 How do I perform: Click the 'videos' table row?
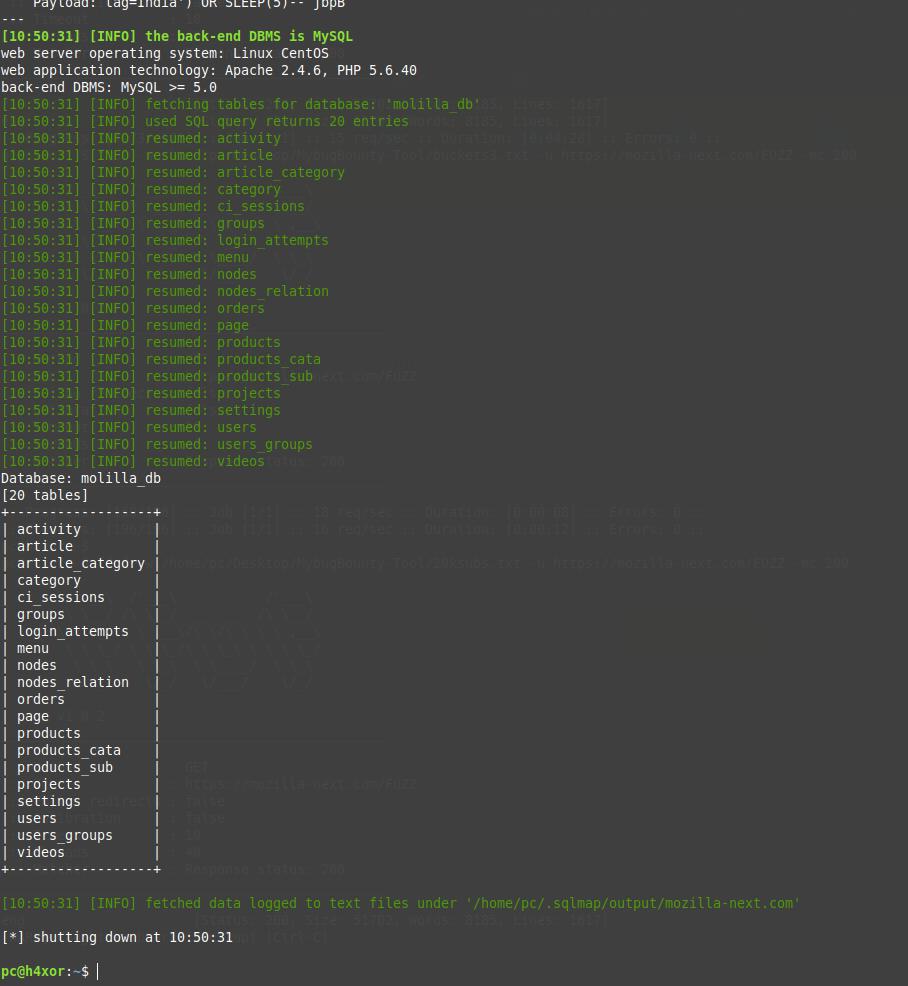[x=40, y=852]
